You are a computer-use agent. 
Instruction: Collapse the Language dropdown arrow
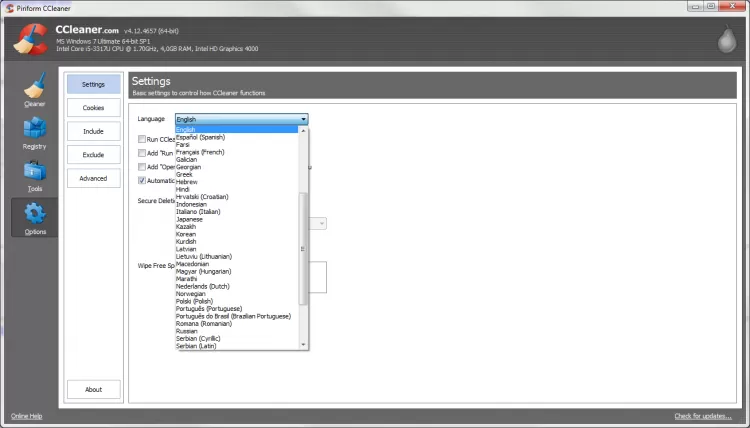(303, 119)
